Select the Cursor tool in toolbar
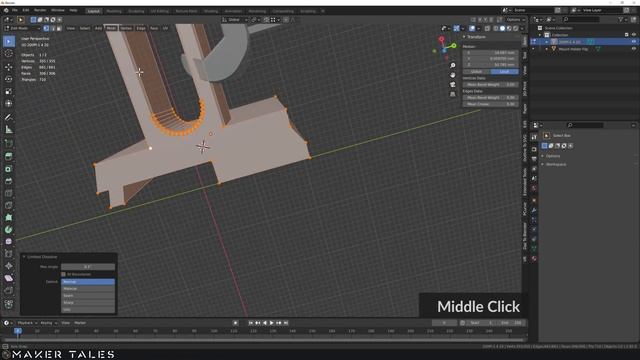Image resolution: width=640 pixels, height=360 pixels. point(9,53)
